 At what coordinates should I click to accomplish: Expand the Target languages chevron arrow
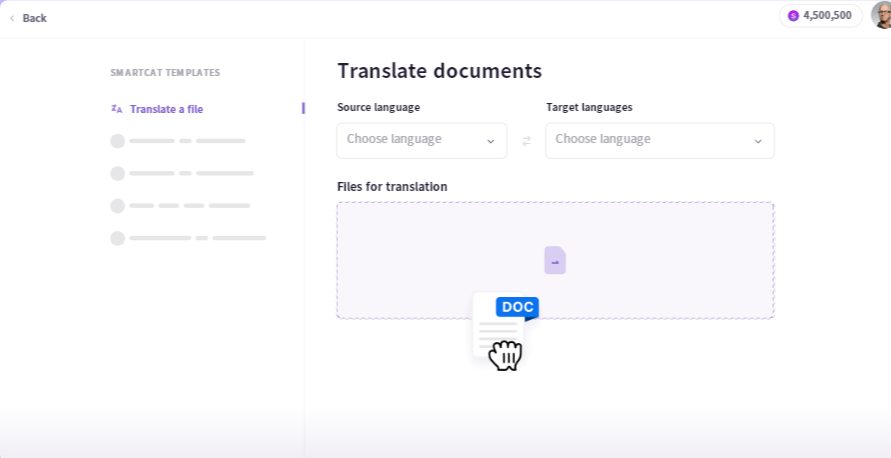tap(757, 141)
